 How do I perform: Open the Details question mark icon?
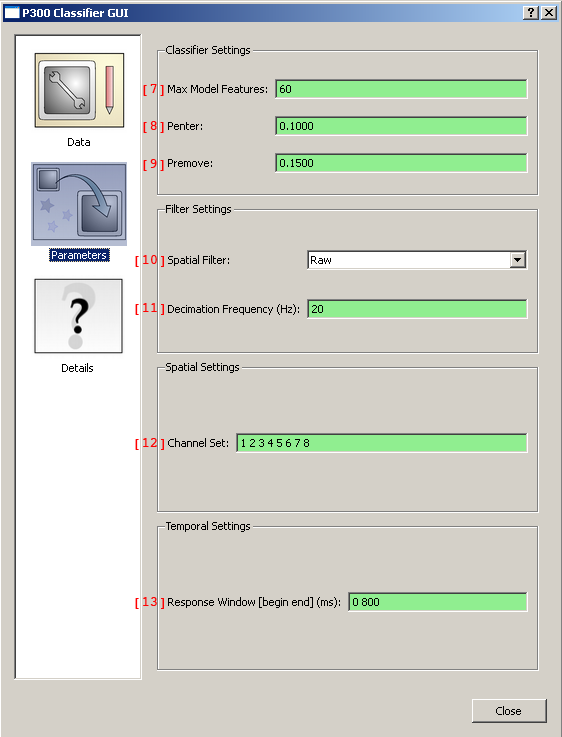pyautogui.click(x=78, y=316)
